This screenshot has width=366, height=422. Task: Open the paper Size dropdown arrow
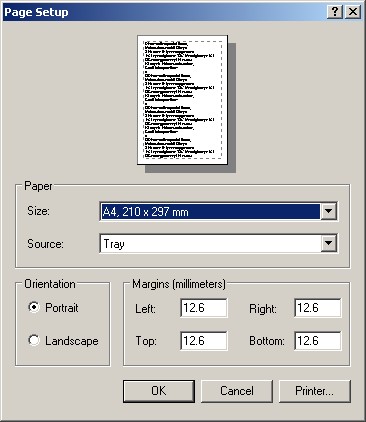pyautogui.click(x=328, y=211)
